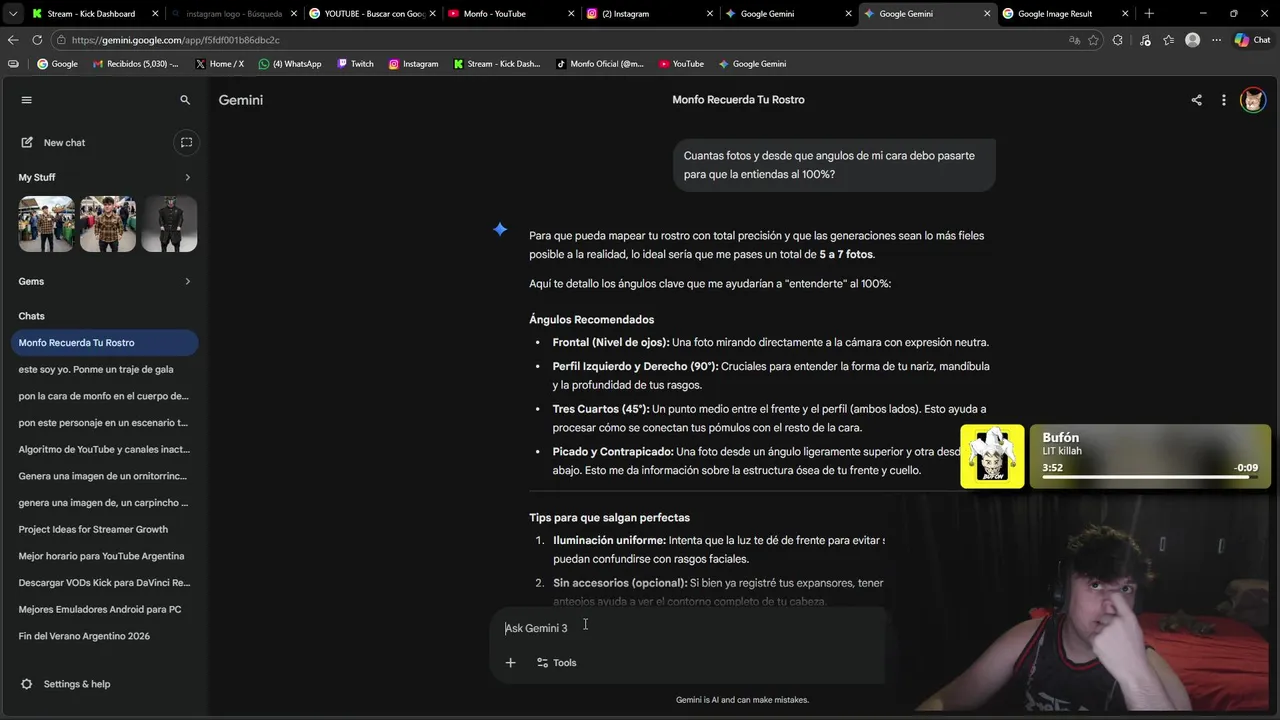Open the Home / X bookmark
This screenshot has height=720, width=1280.
(219, 64)
